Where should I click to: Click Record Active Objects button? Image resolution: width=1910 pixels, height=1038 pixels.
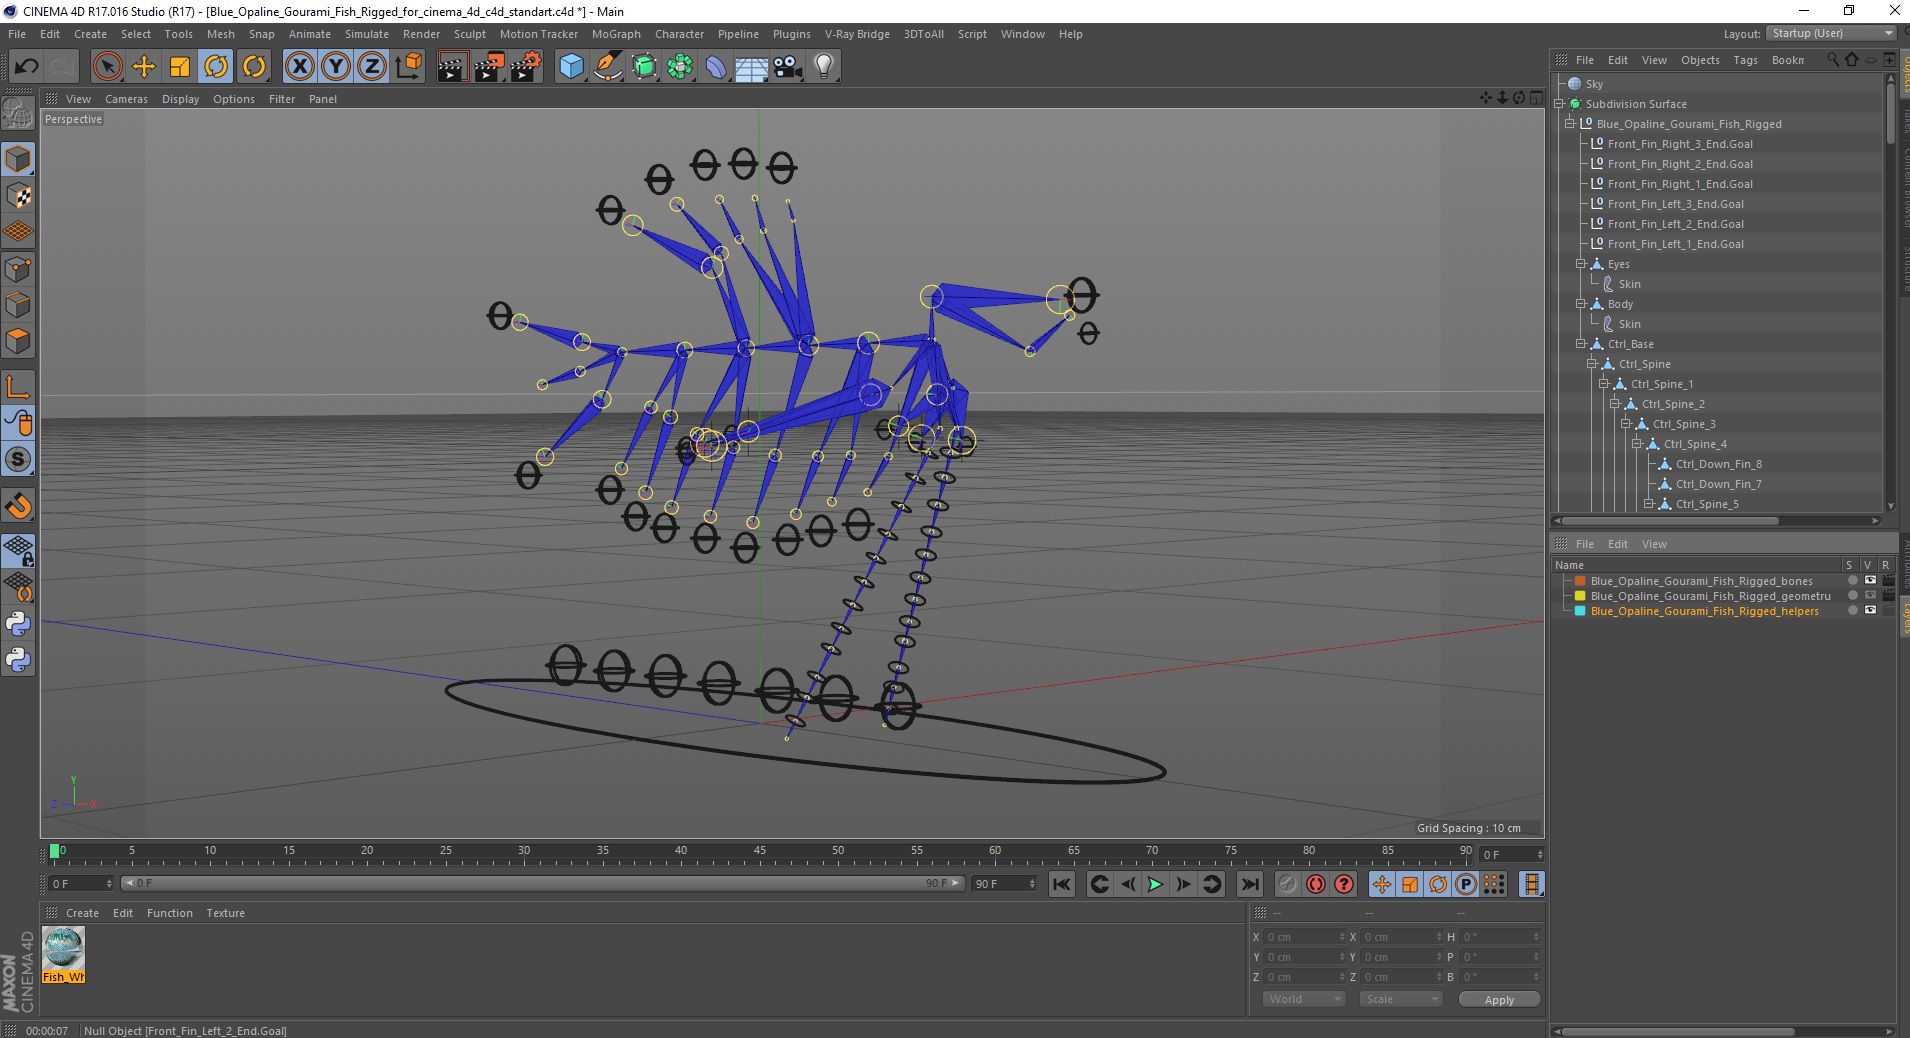(x=1288, y=884)
